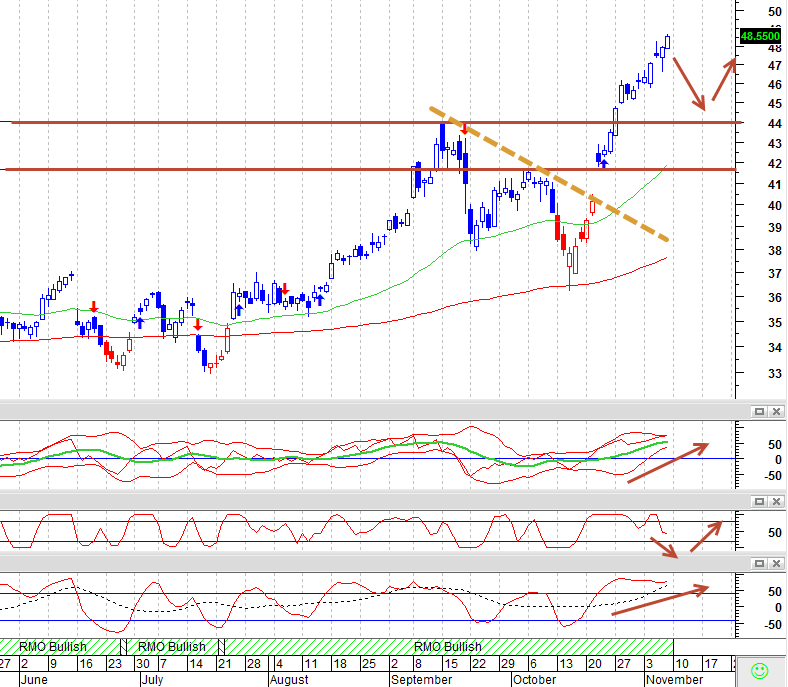Click the green smiley face icon
This screenshot has height=687, width=788.
pyautogui.click(x=759, y=670)
